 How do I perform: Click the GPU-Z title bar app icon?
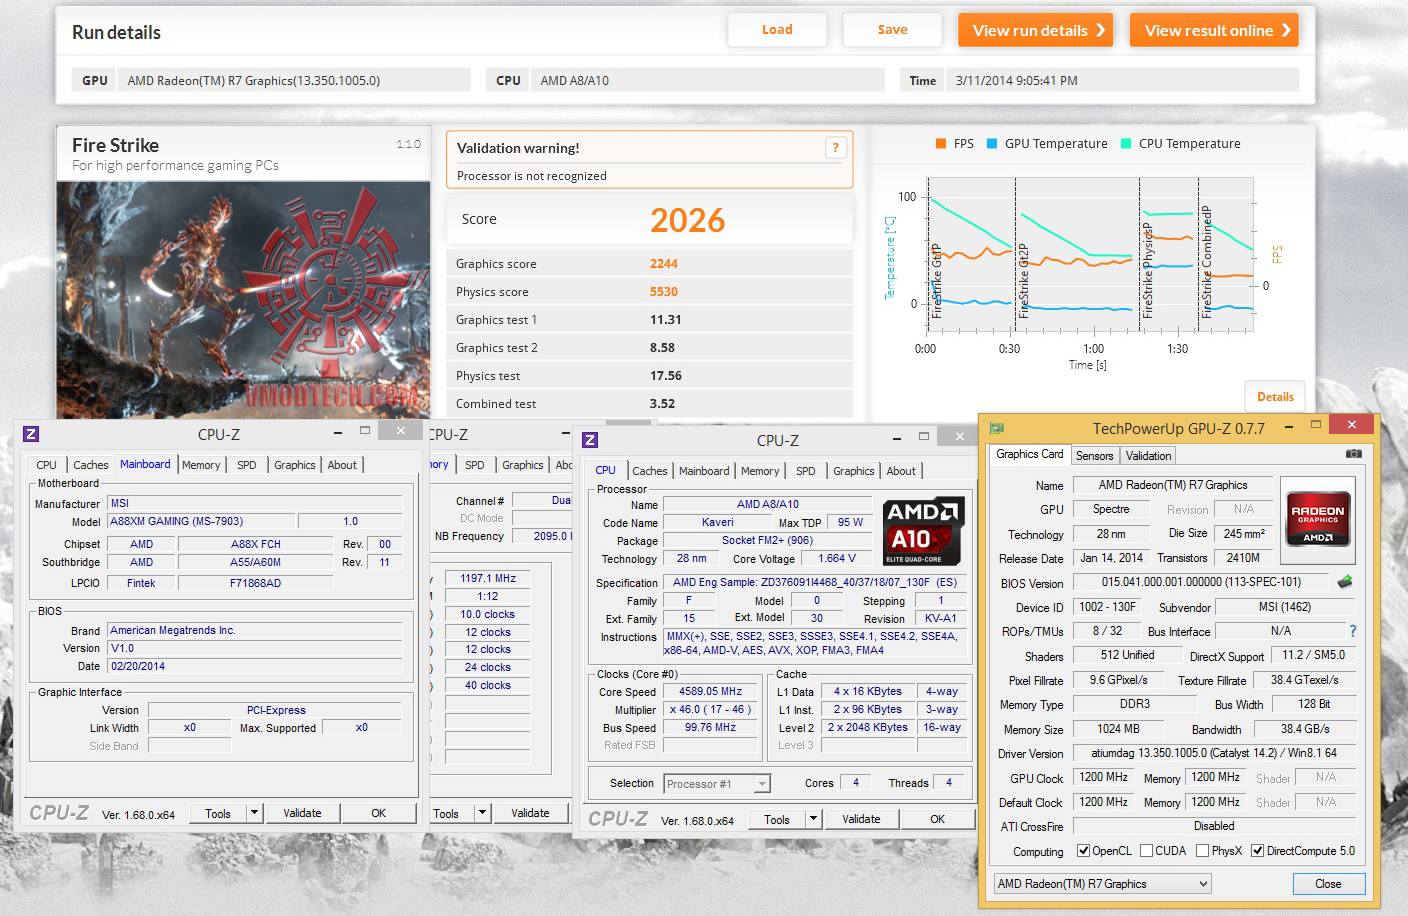pos(996,428)
